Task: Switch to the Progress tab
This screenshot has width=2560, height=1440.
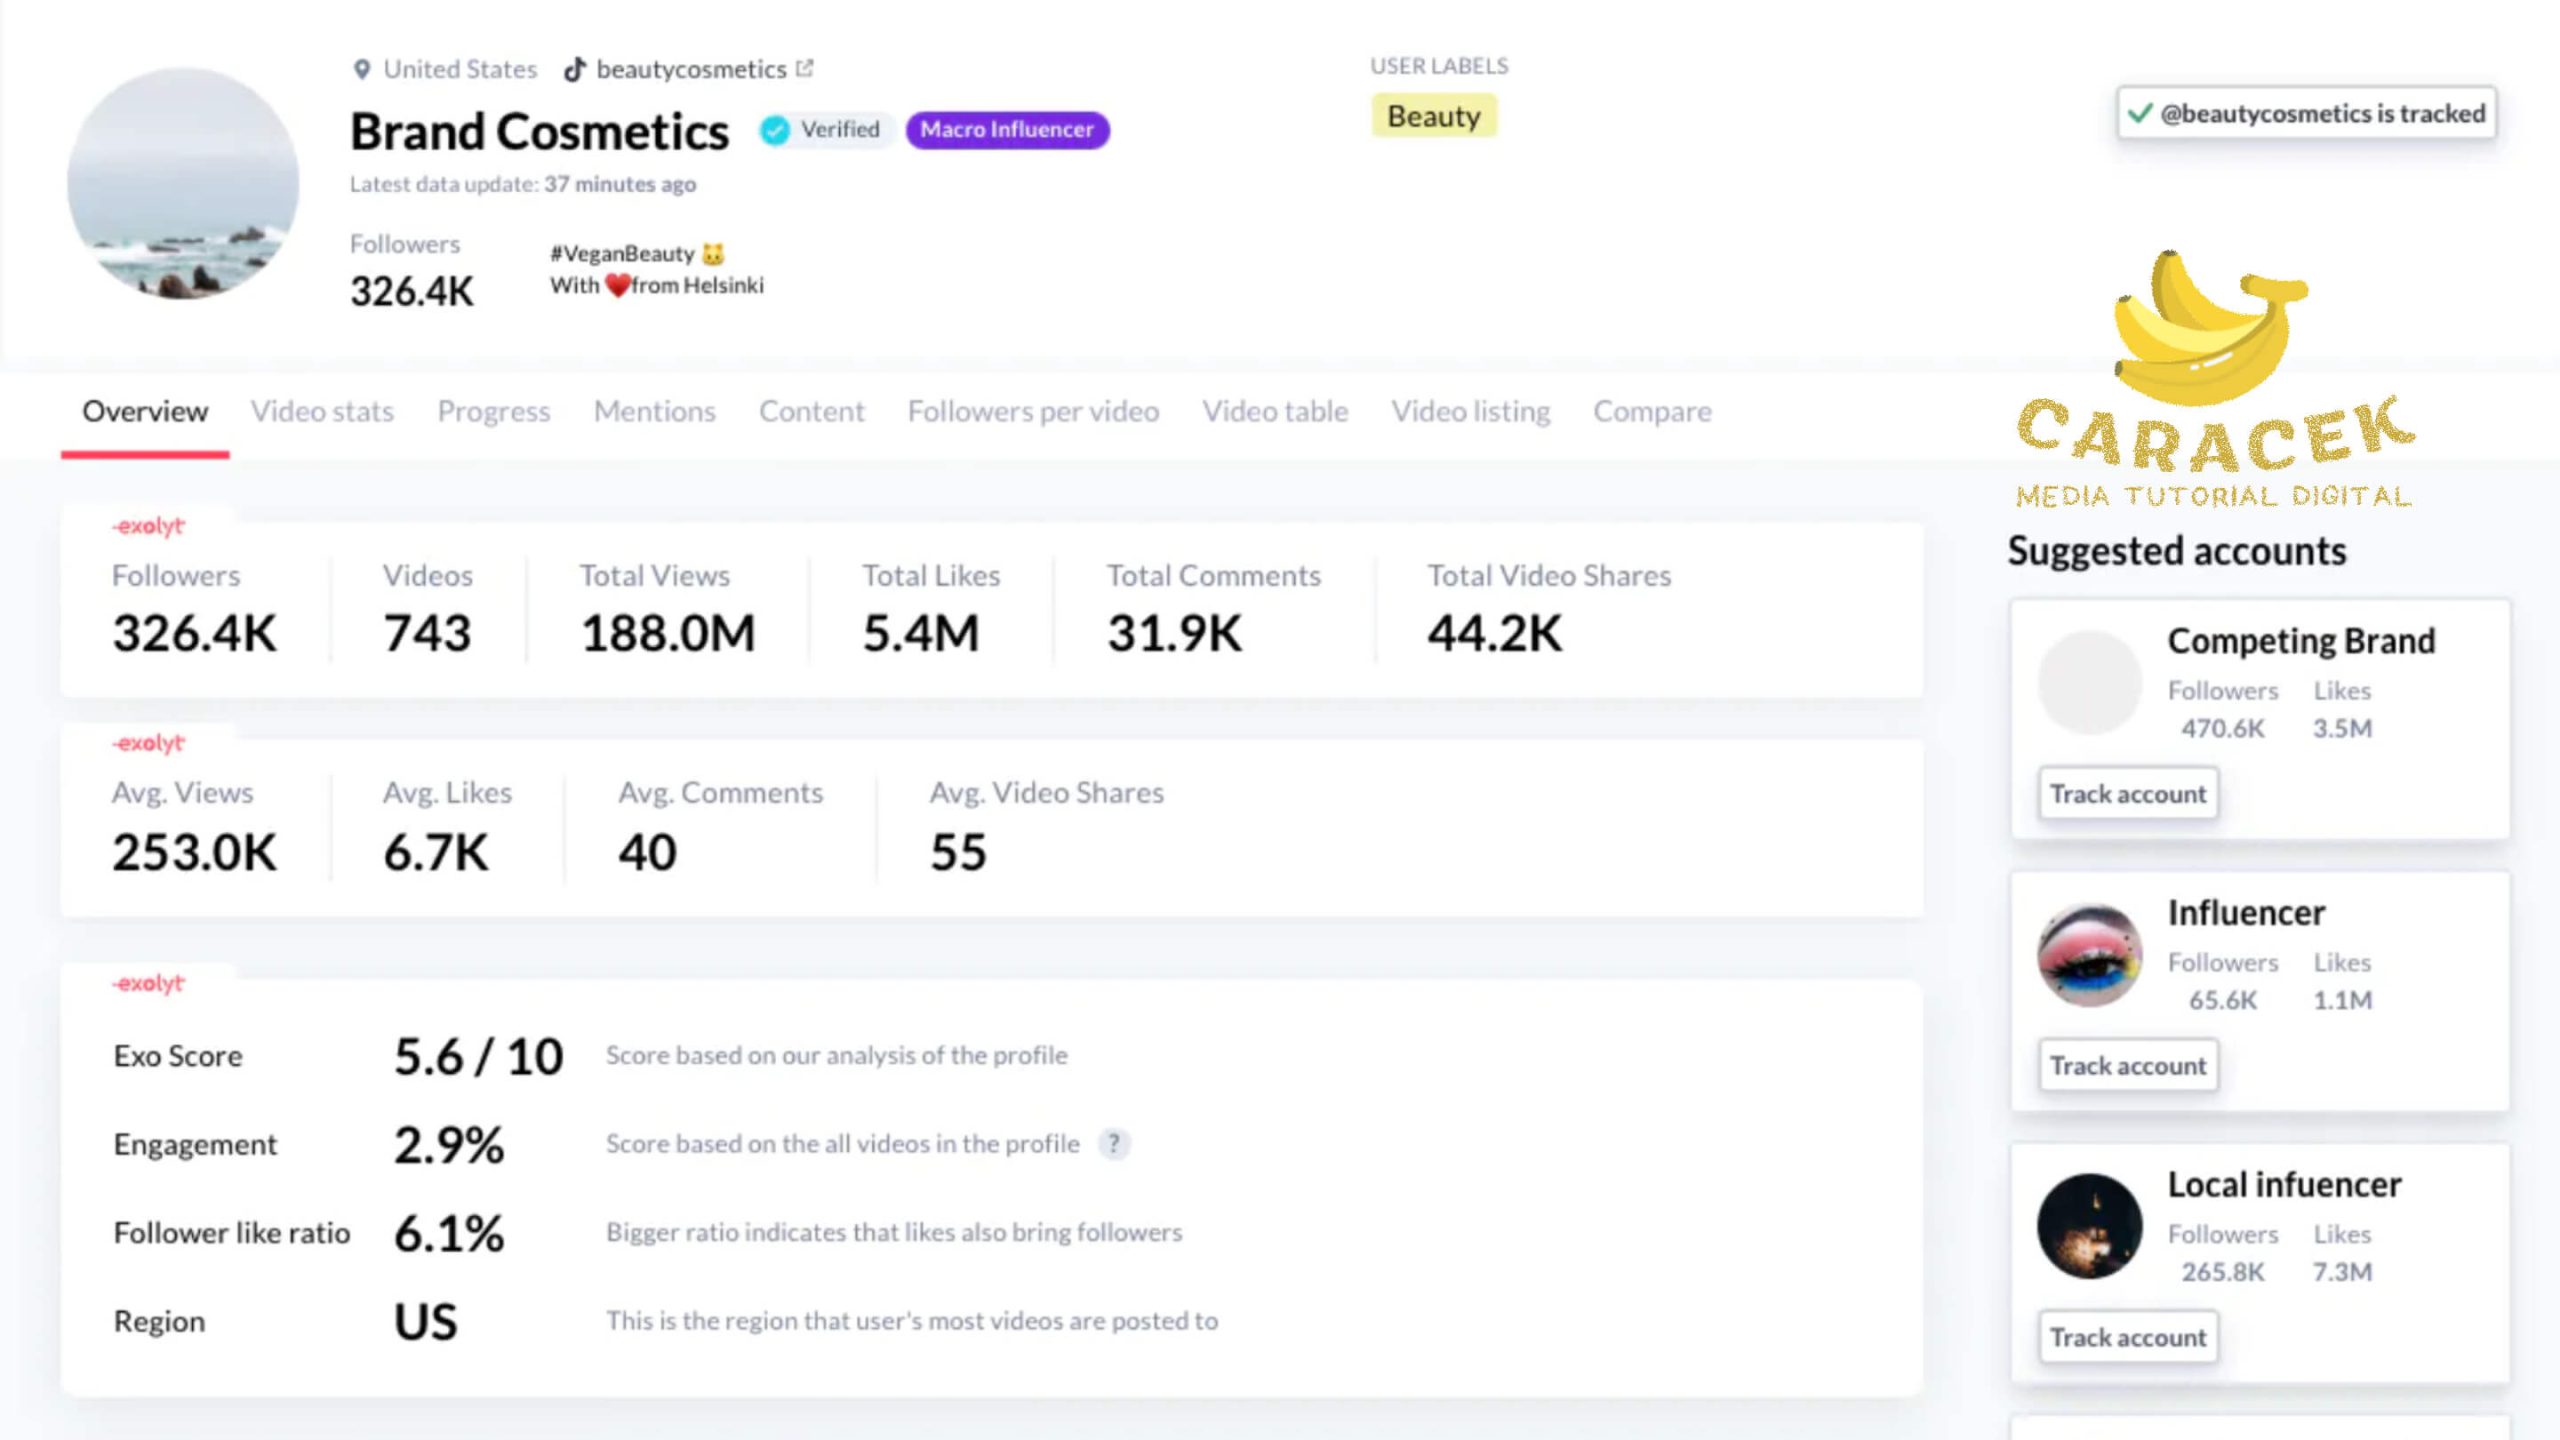Action: [494, 411]
